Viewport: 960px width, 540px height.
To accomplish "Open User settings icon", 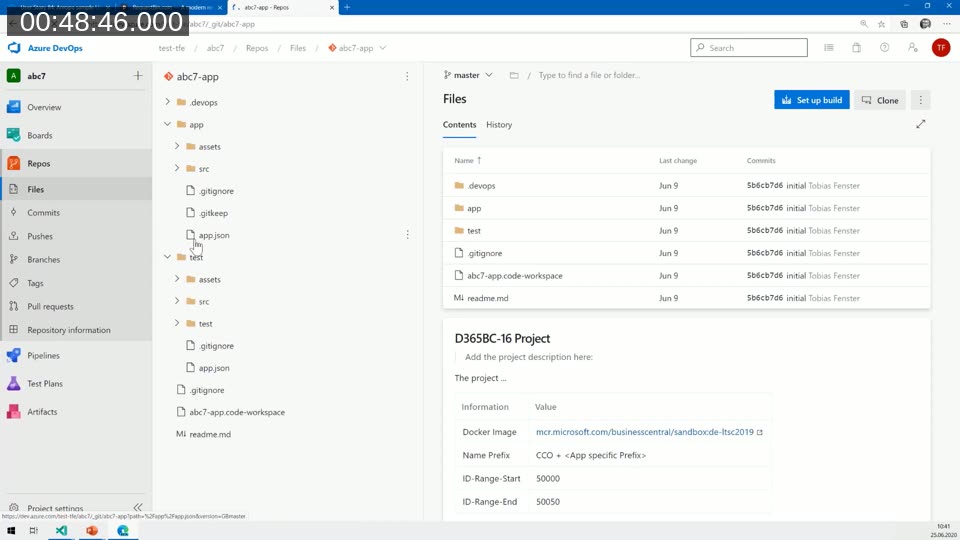I will 913,47.
